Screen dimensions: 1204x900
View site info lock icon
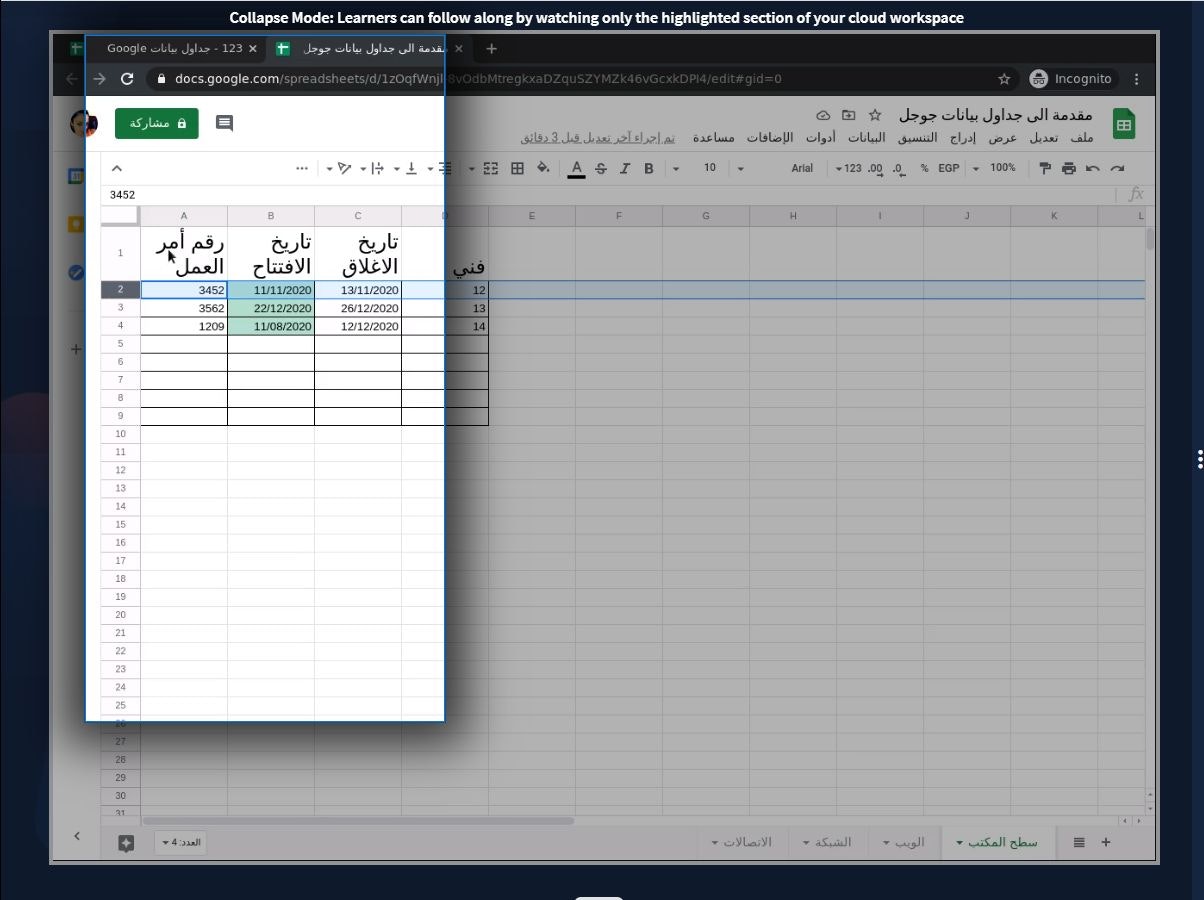pos(161,78)
